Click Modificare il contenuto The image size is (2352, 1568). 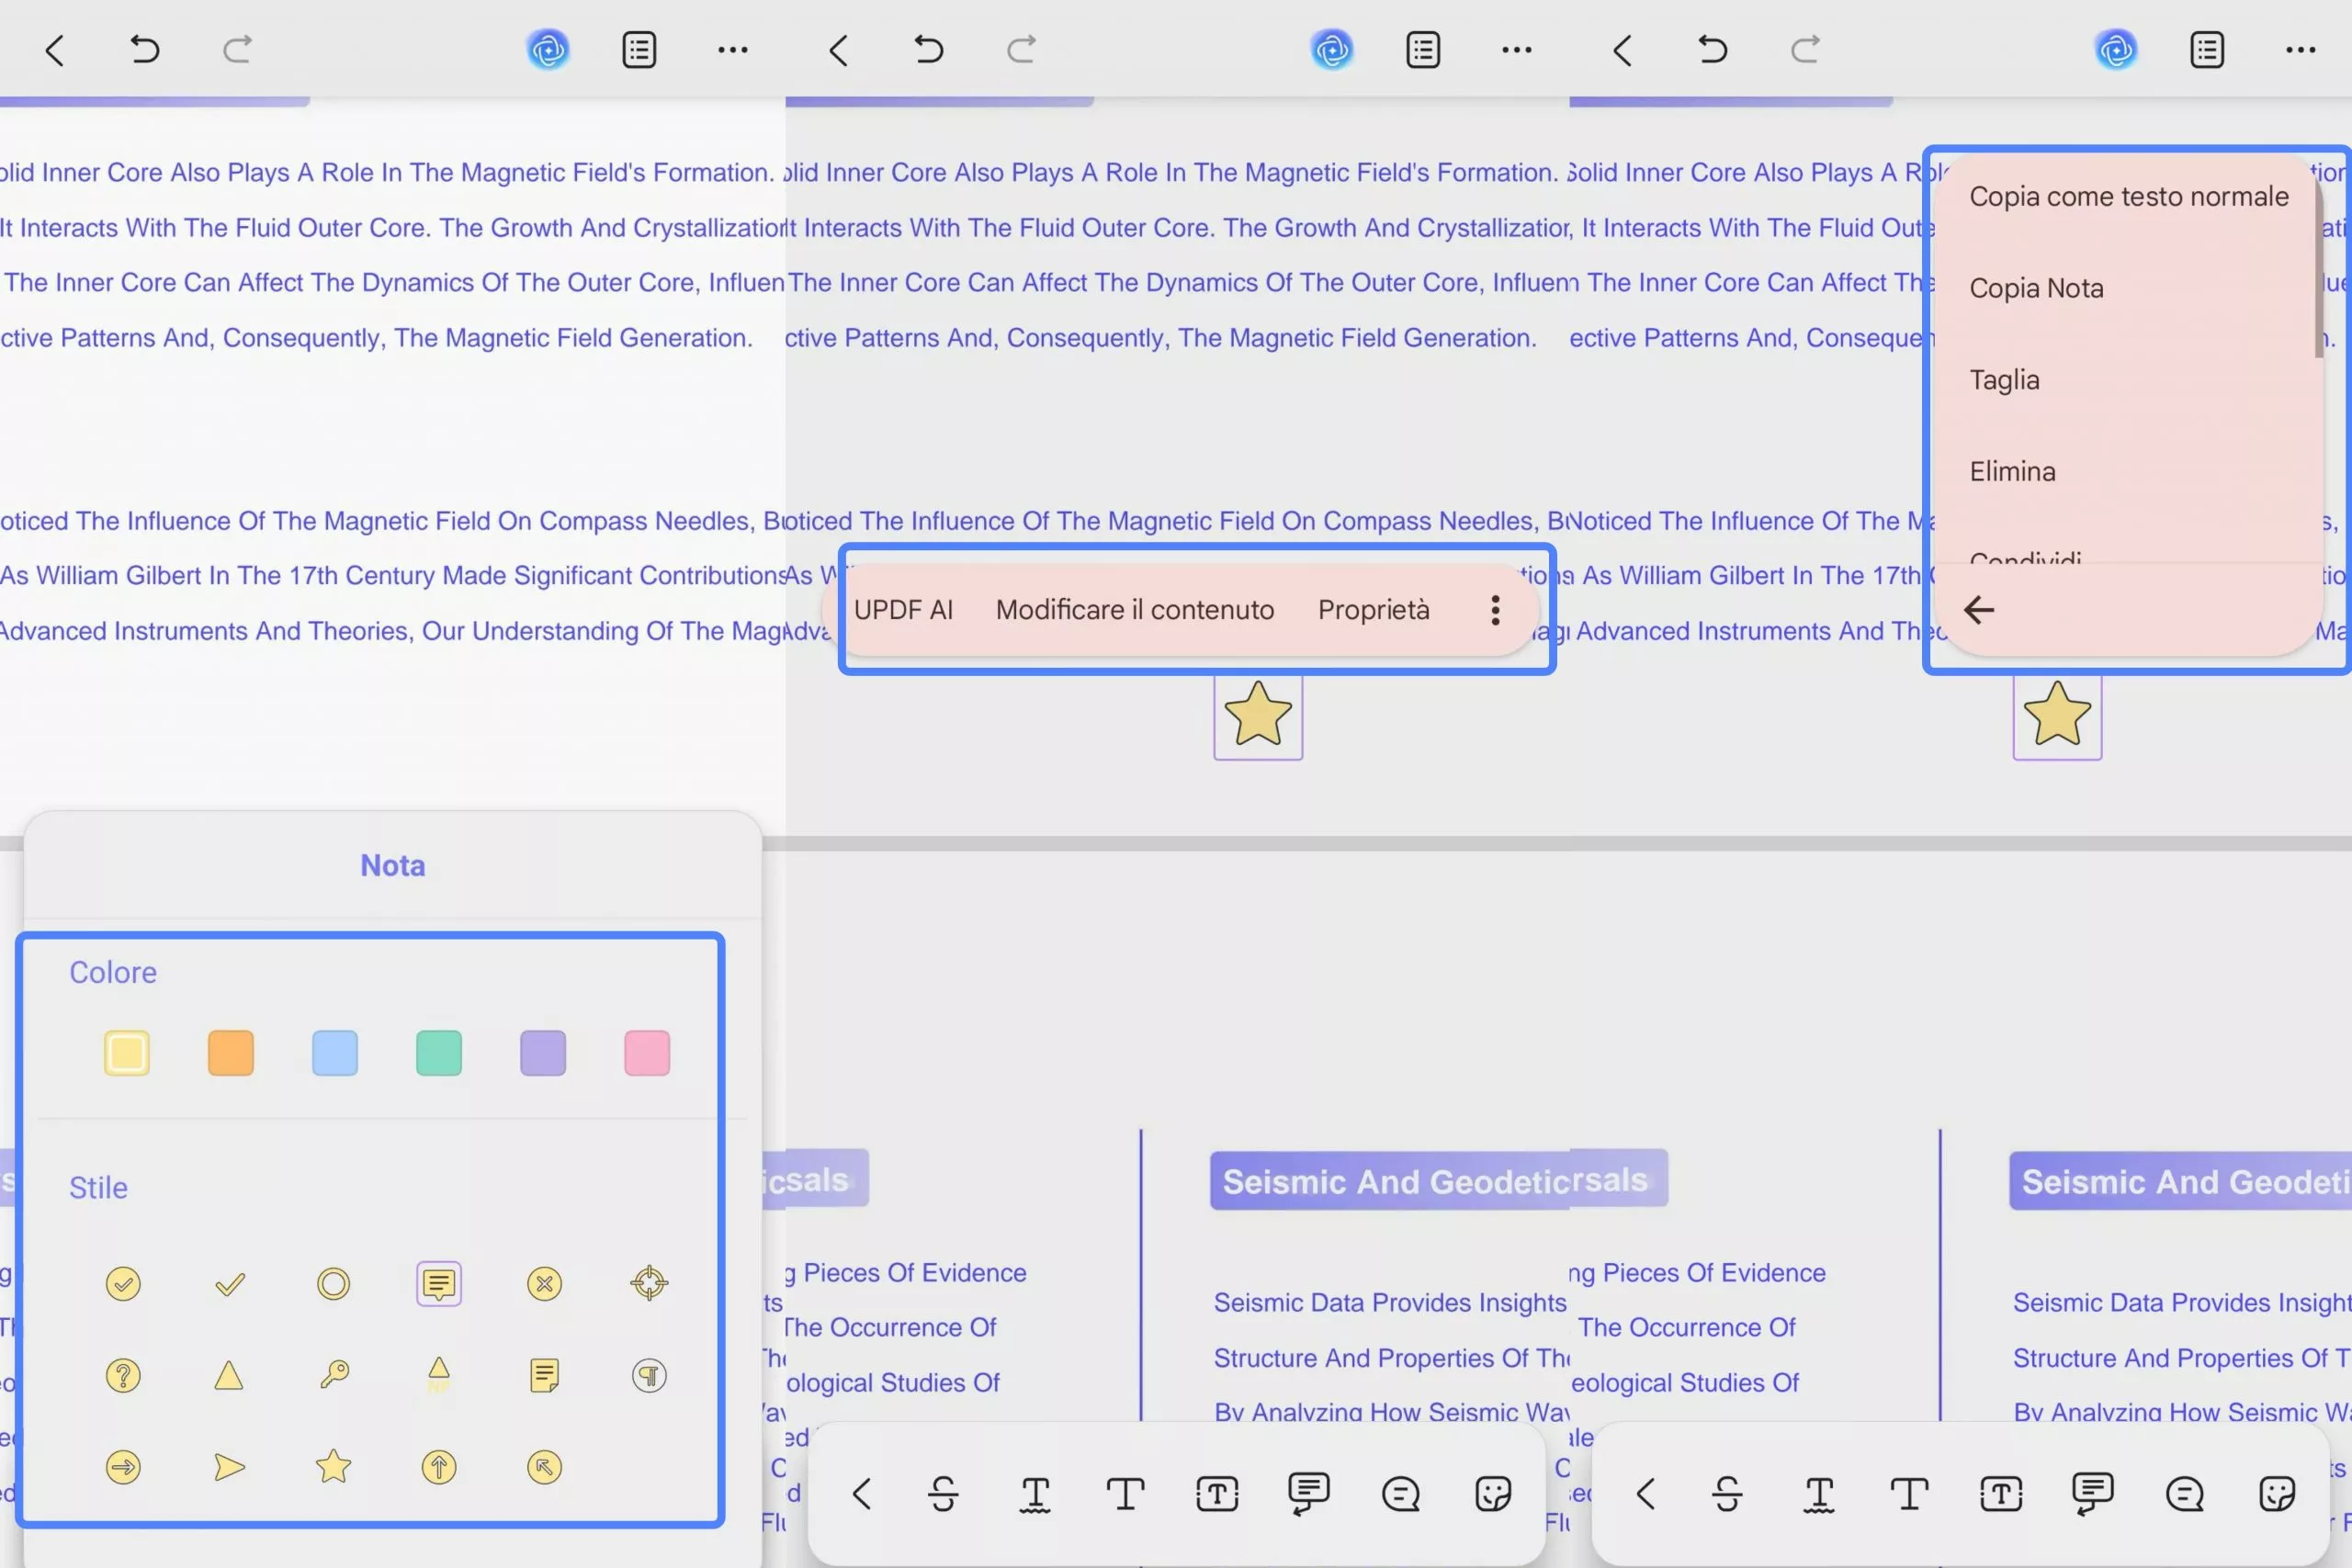coord(1134,610)
